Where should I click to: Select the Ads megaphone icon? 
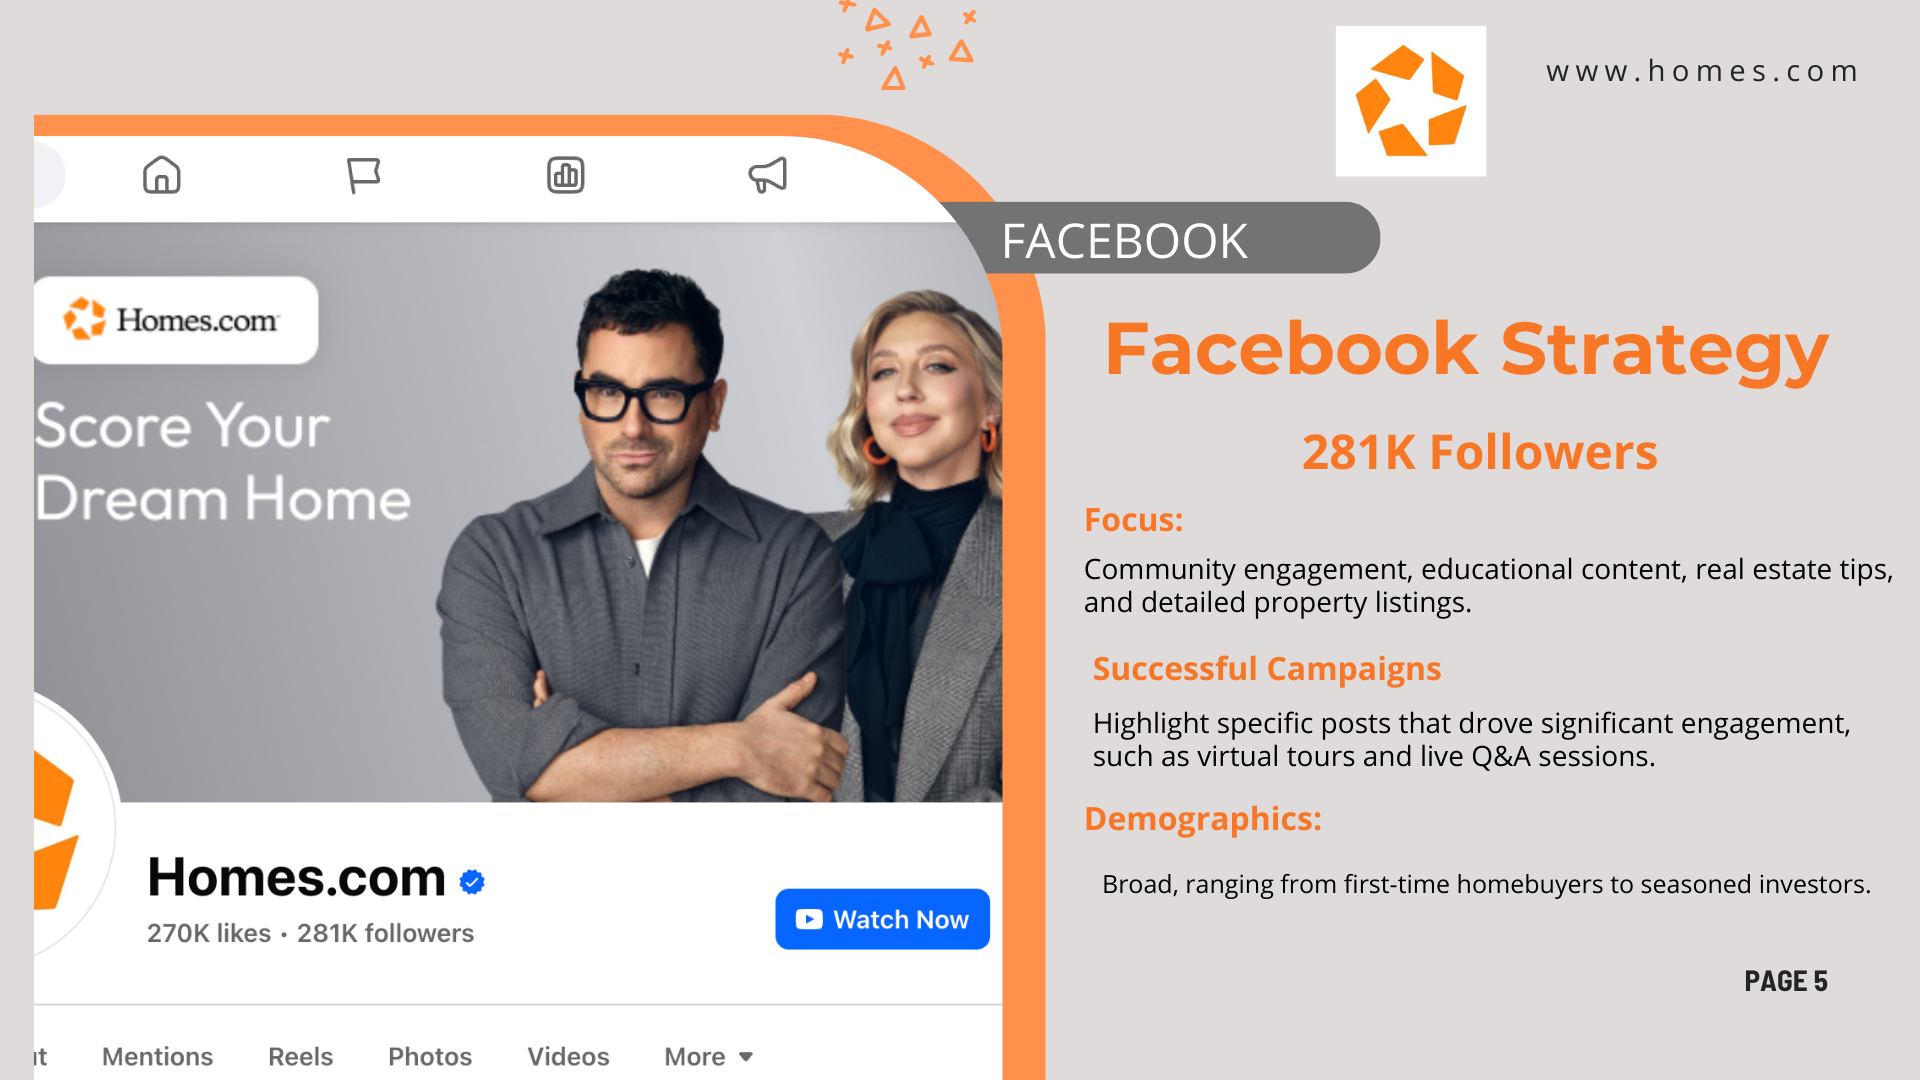click(x=768, y=175)
